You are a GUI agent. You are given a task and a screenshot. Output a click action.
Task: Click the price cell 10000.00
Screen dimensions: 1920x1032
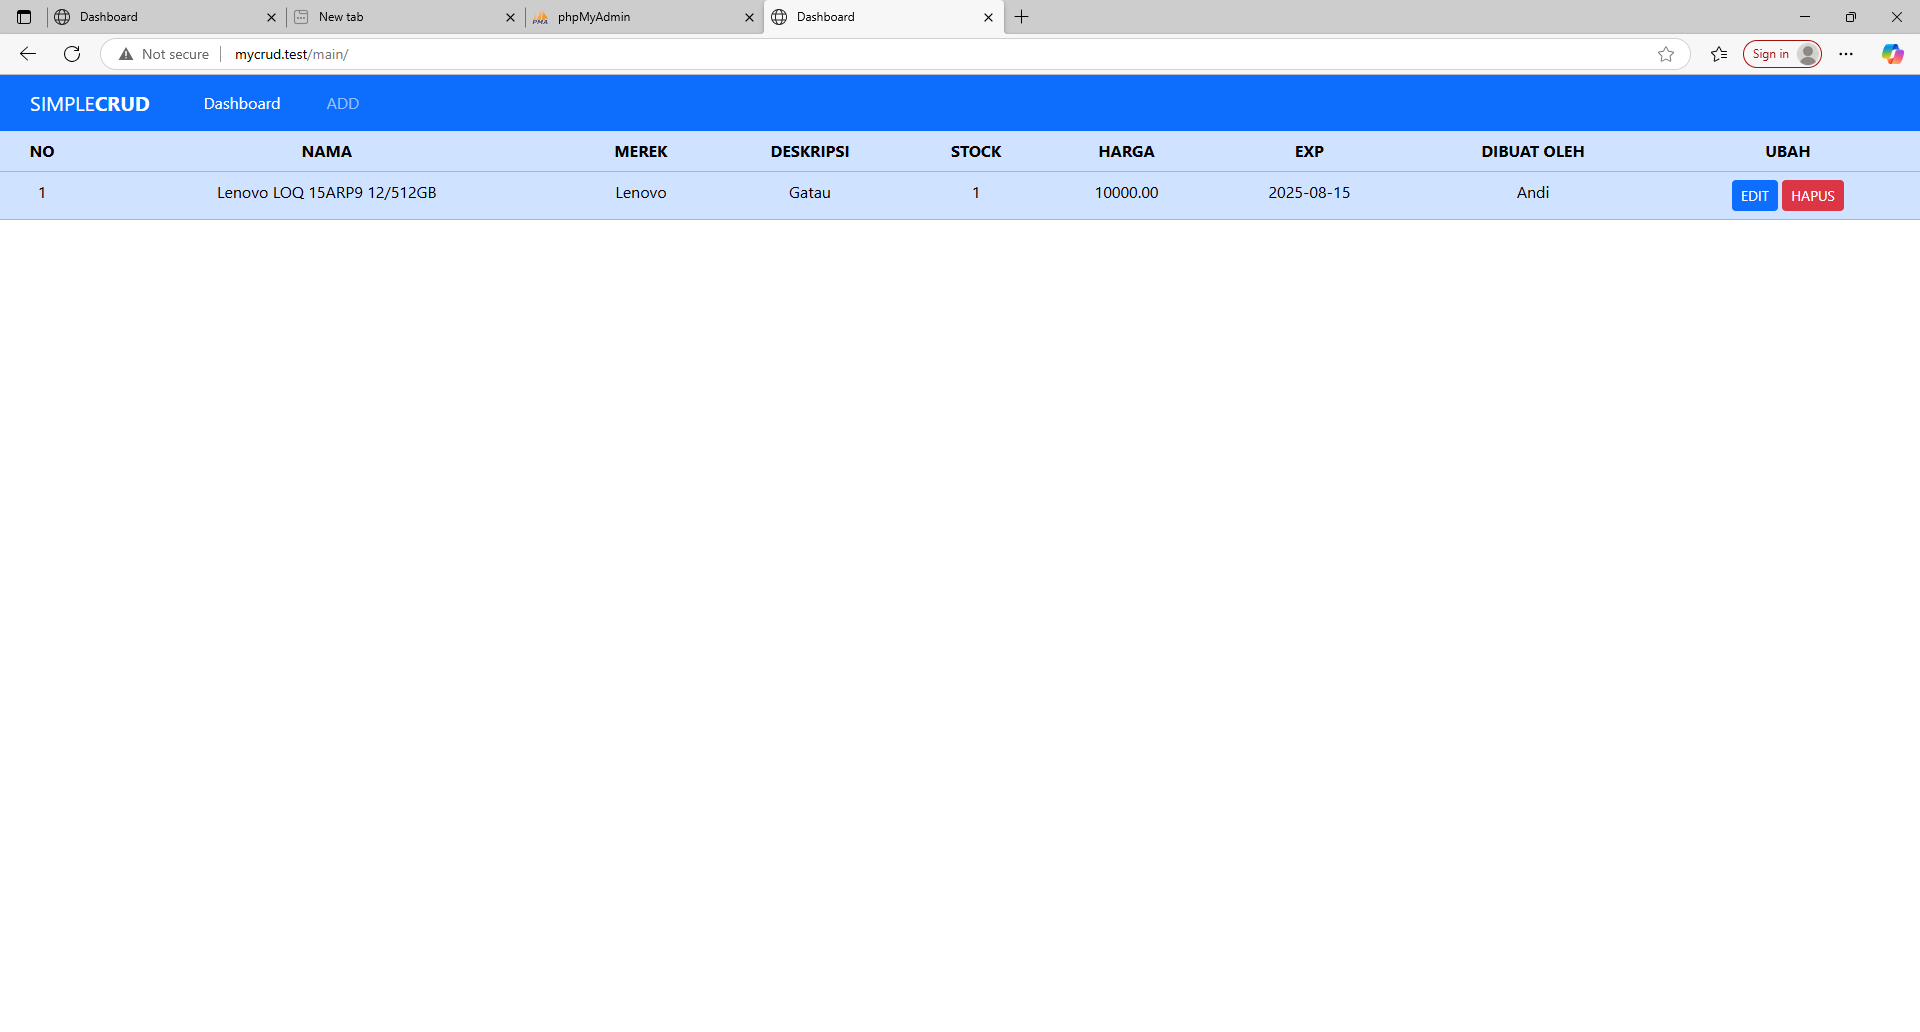pyautogui.click(x=1126, y=193)
